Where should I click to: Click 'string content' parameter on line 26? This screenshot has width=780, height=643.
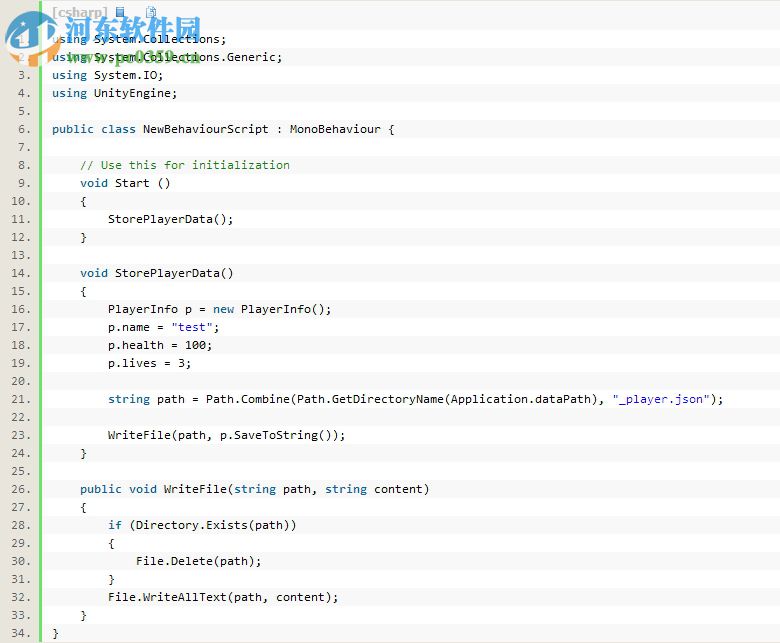pos(374,489)
